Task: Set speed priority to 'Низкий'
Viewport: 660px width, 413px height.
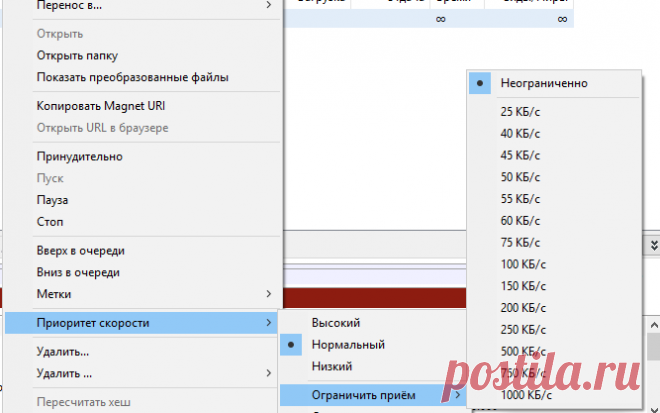Action: click(373, 366)
